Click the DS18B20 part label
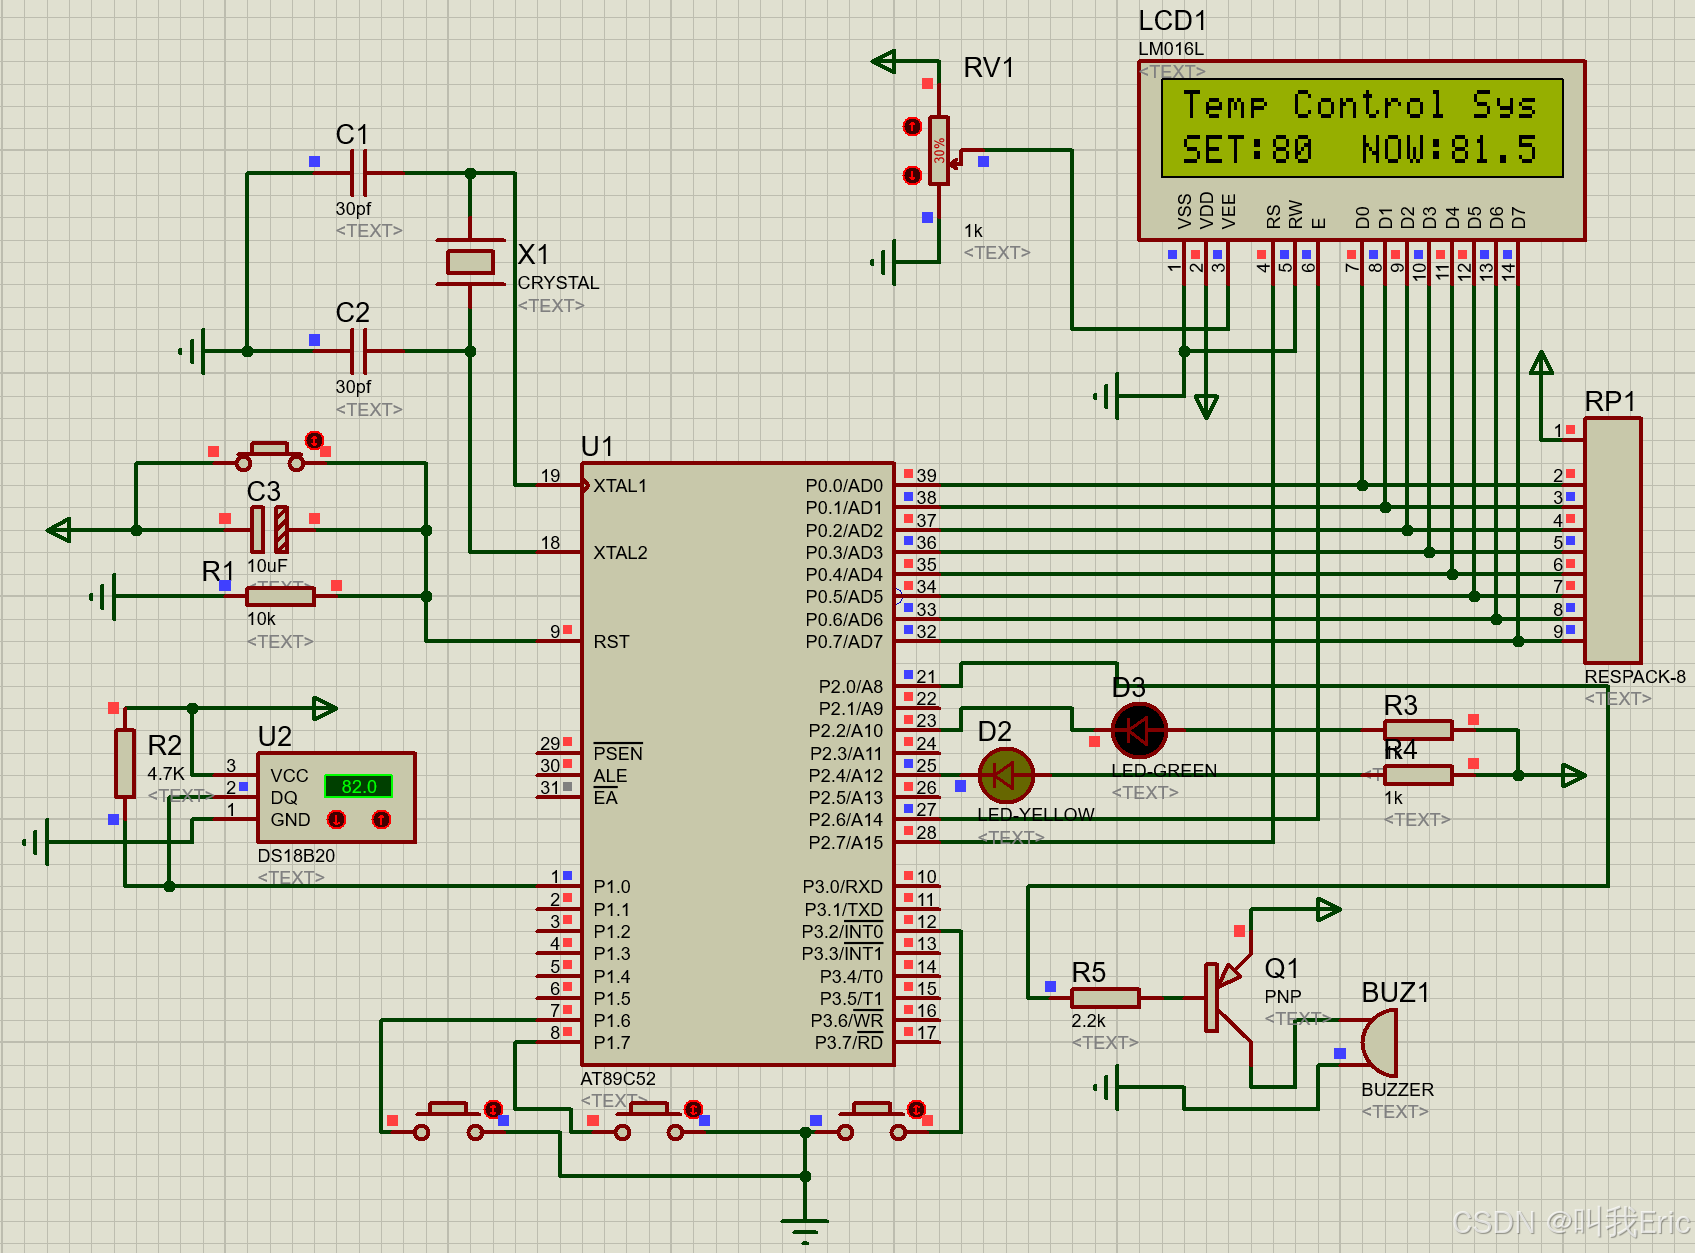Viewport: 1695px width, 1253px height. 296,856
